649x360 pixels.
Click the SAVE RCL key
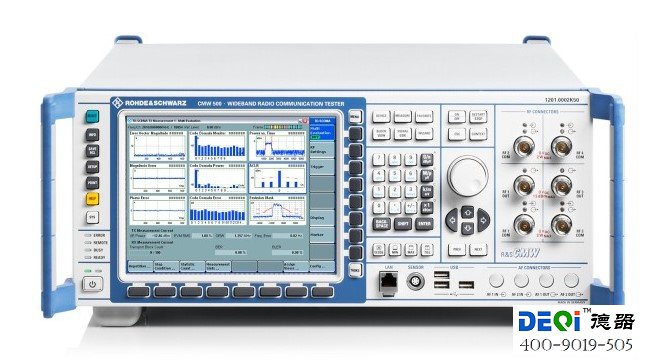pyautogui.click(x=92, y=150)
